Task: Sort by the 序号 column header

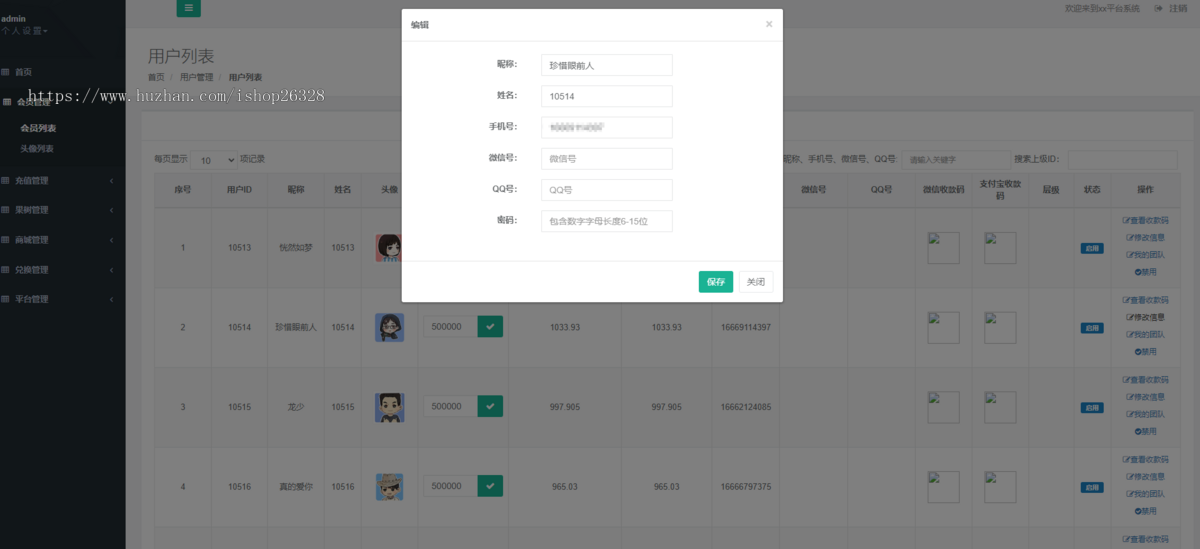Action: pos(182,189)
